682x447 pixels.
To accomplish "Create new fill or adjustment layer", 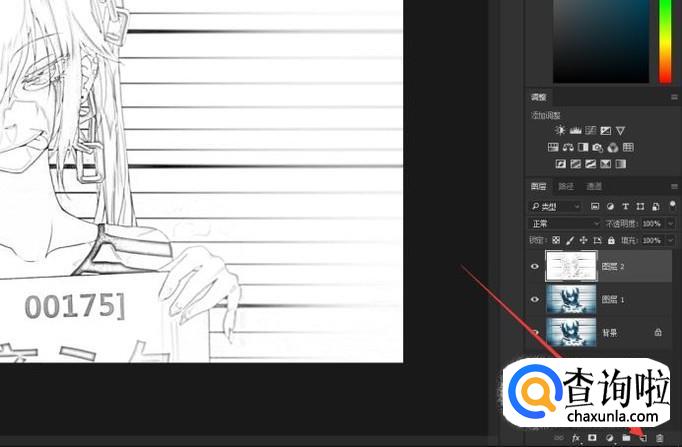I will (609, 438).
